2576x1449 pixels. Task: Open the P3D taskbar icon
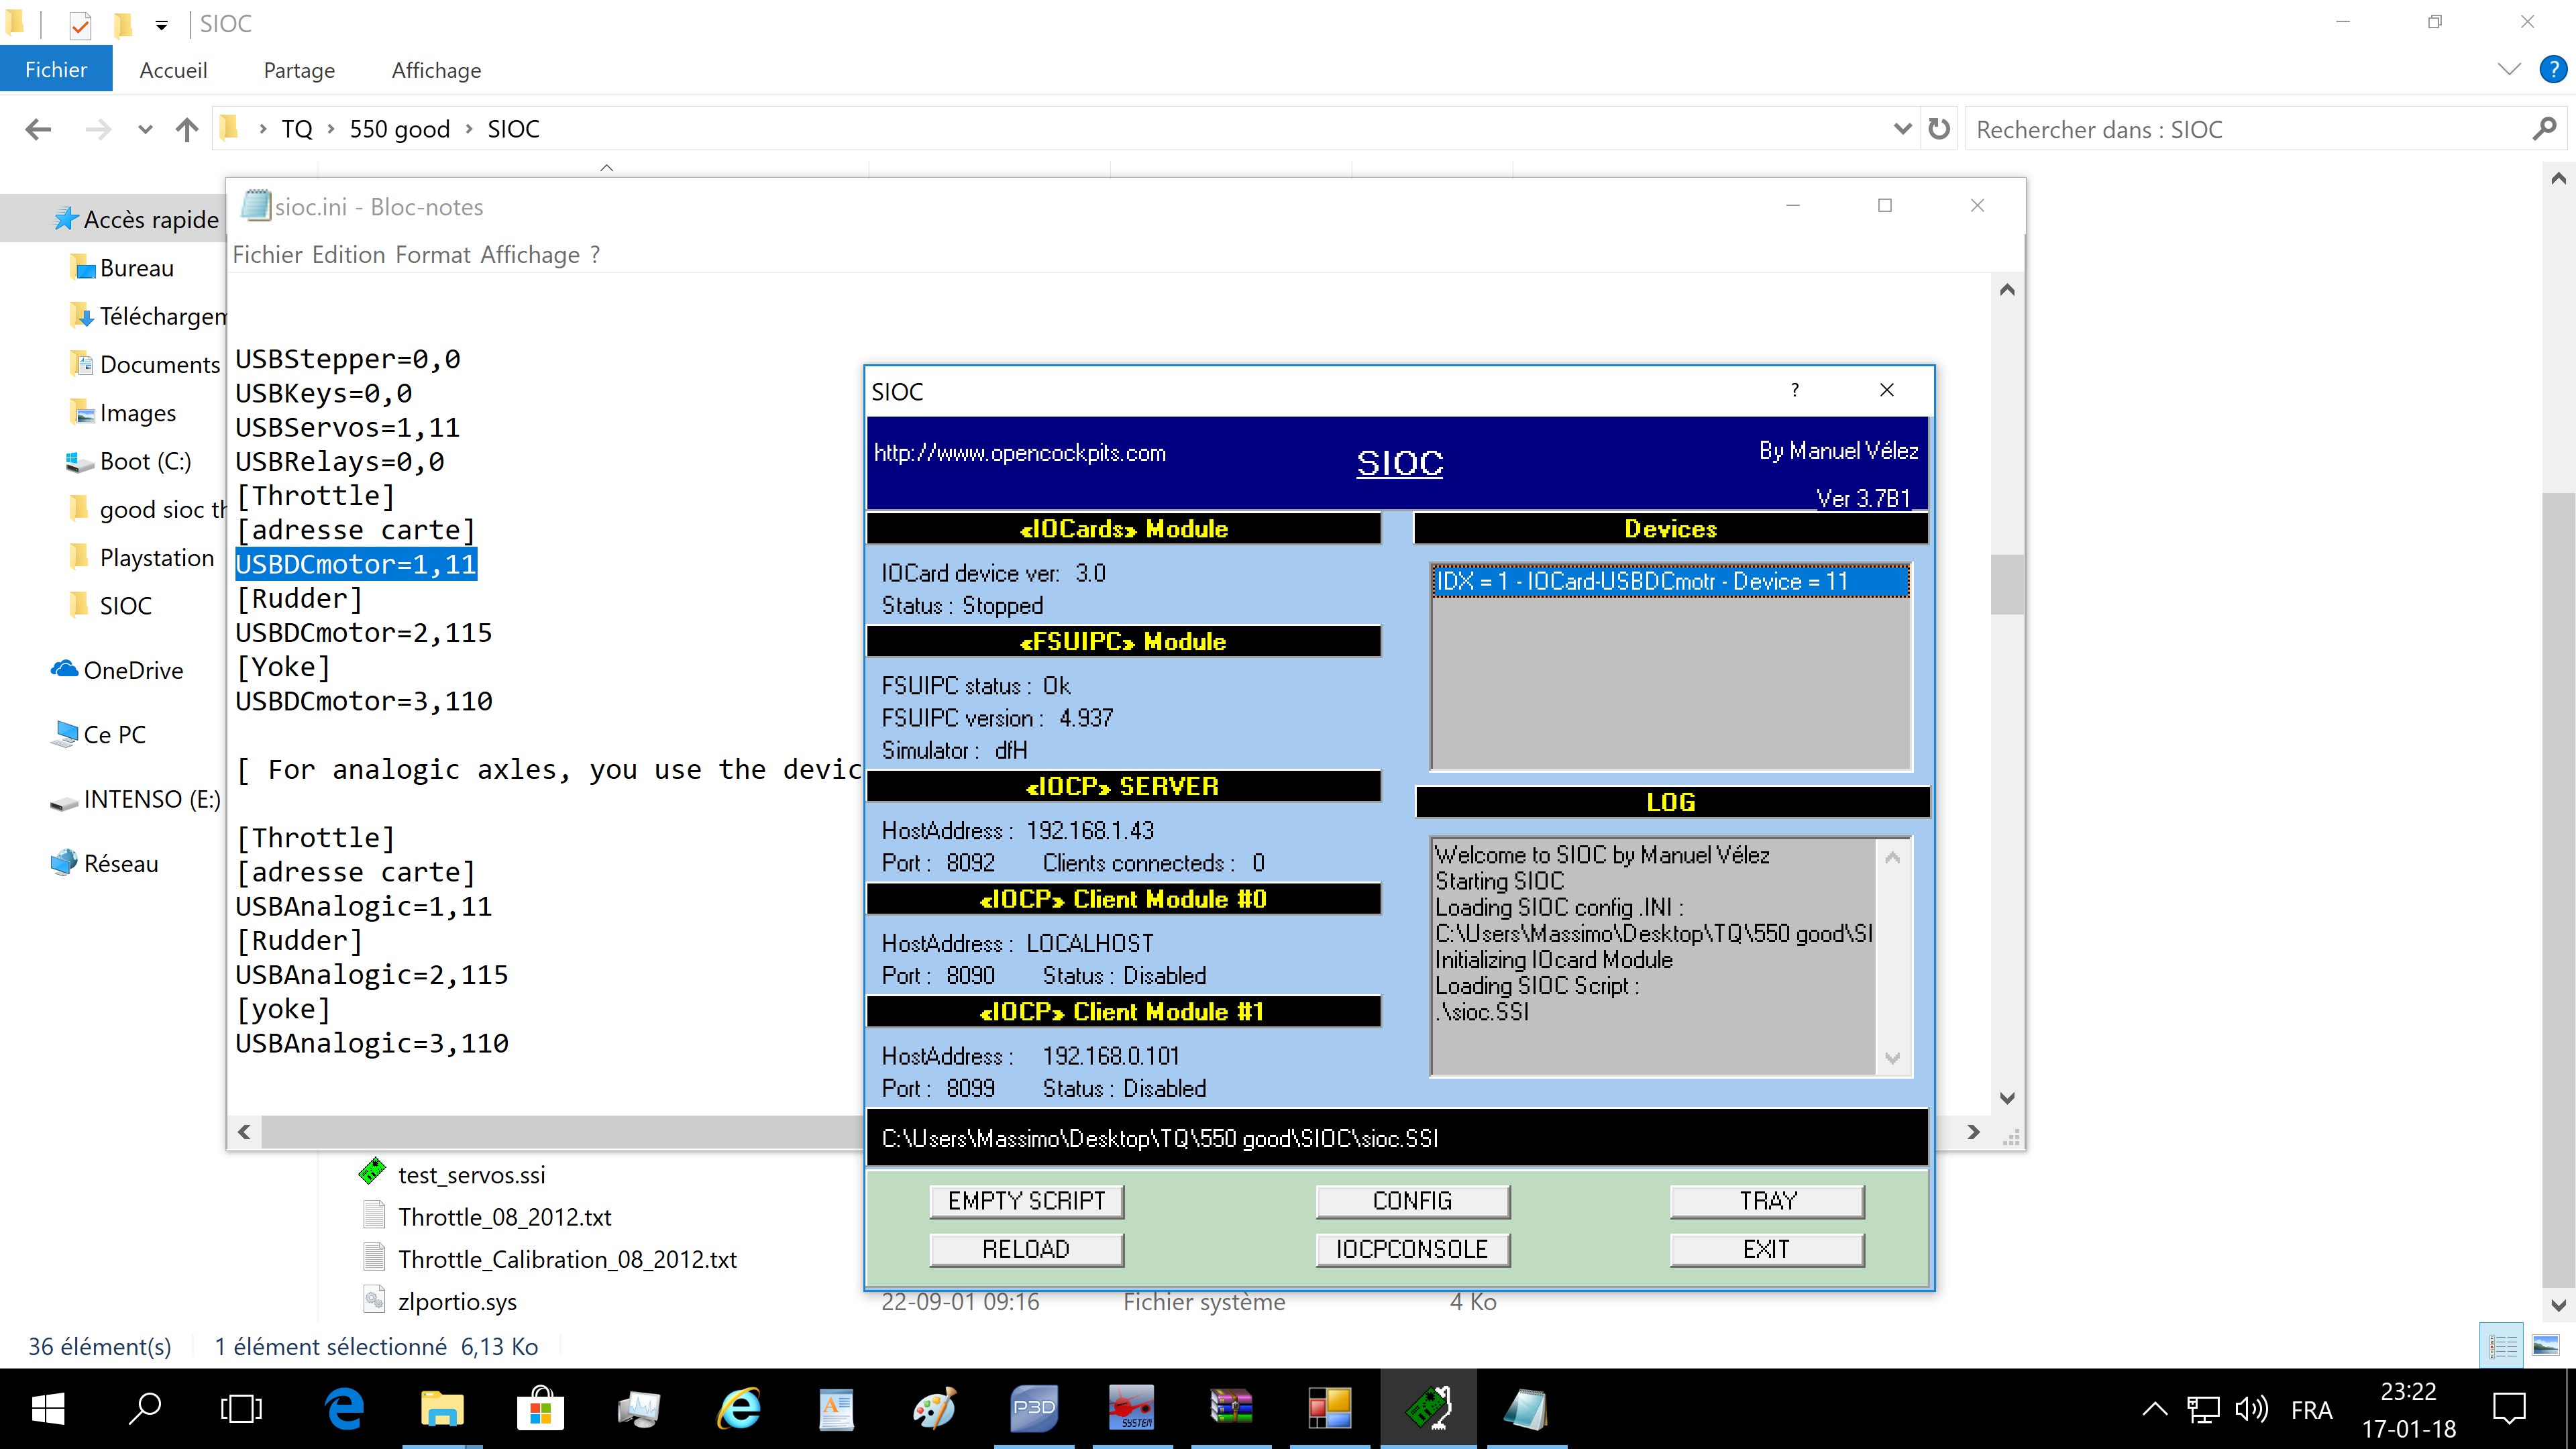click(x=1034, y=1408)
